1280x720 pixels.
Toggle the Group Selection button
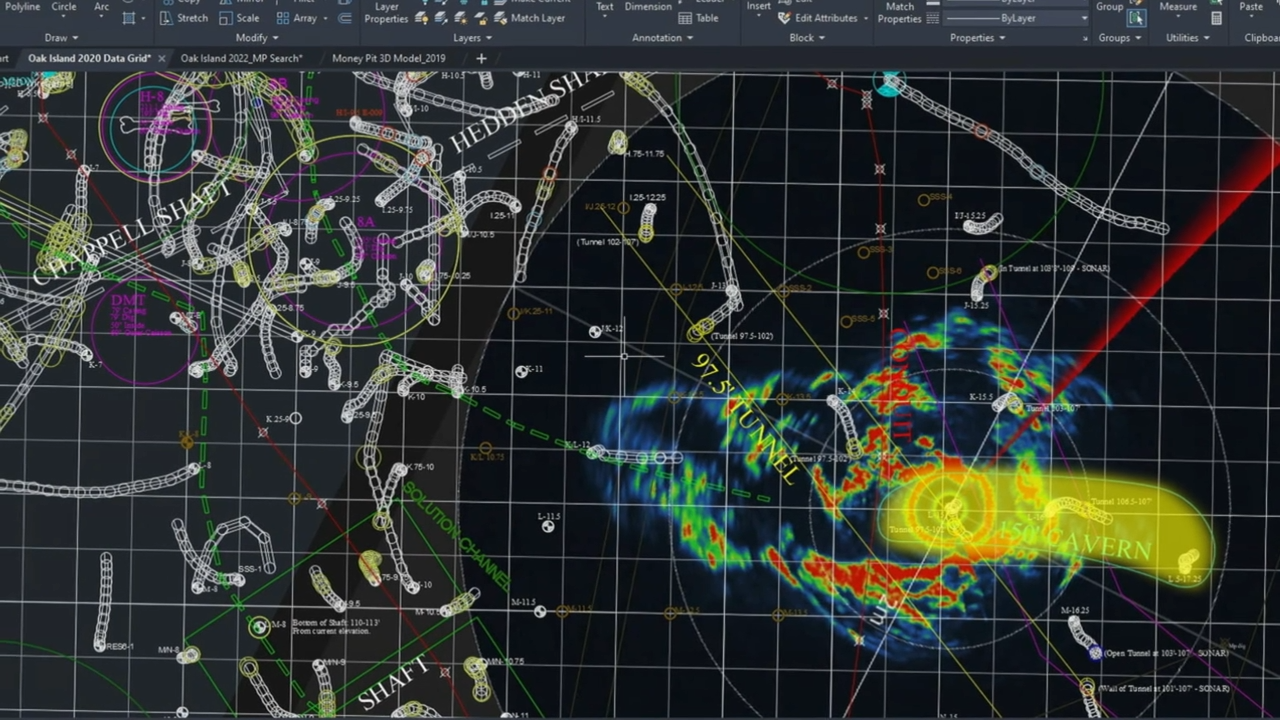click(1136, 18)
